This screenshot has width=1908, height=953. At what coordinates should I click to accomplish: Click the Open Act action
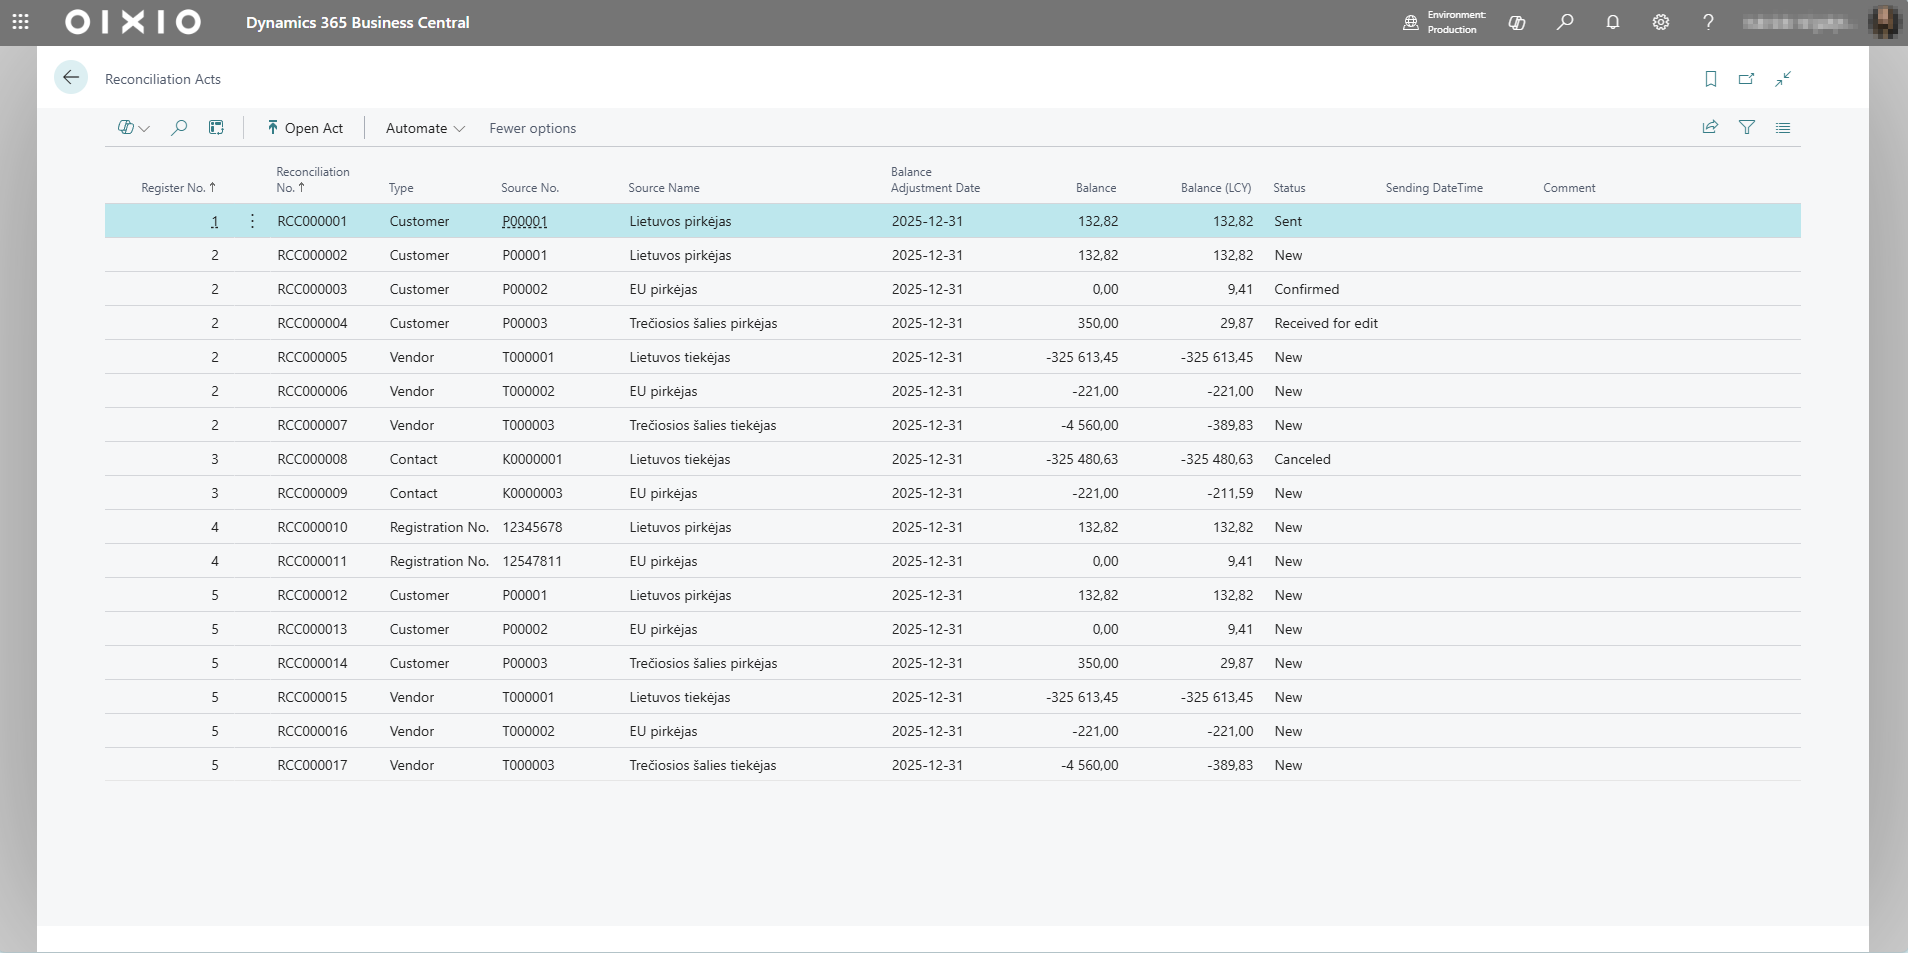pyautogui.click(x=305, y=128)
